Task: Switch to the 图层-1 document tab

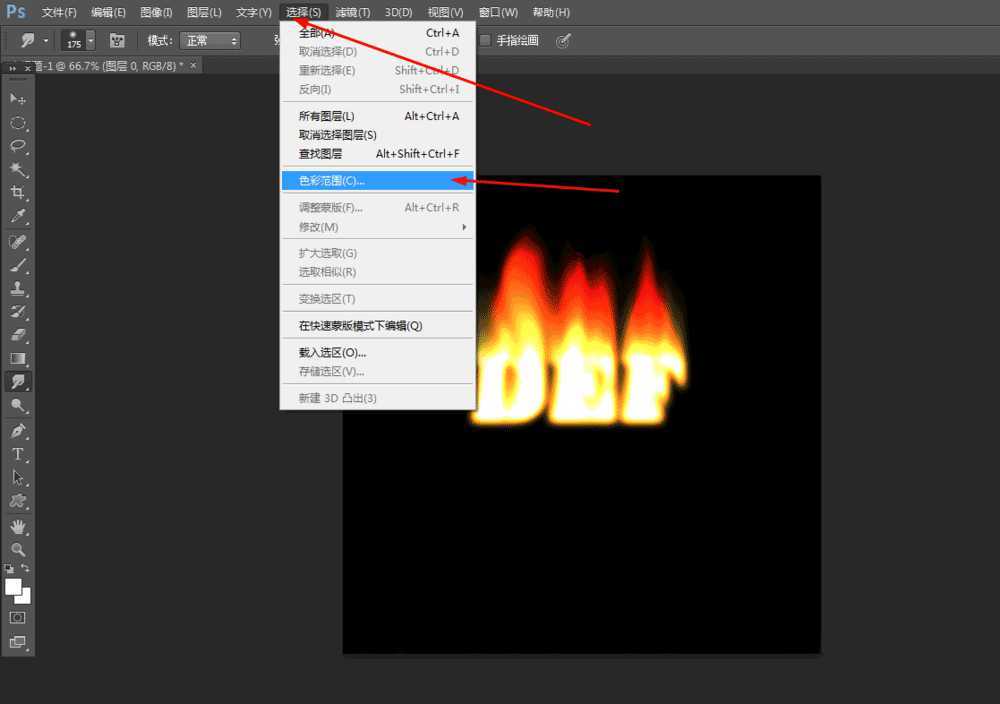Action: click(95, 65)
